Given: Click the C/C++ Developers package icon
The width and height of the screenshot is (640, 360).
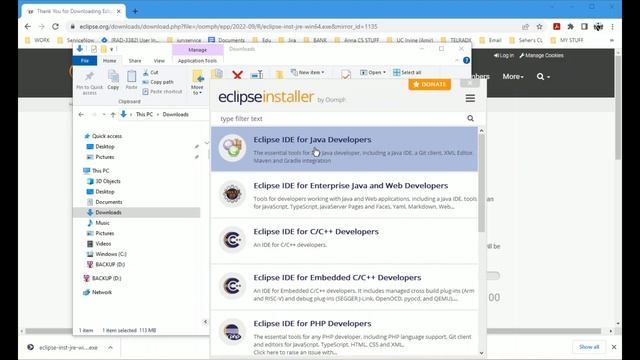Looking at the screenshot, I should [x=232, y=240].
